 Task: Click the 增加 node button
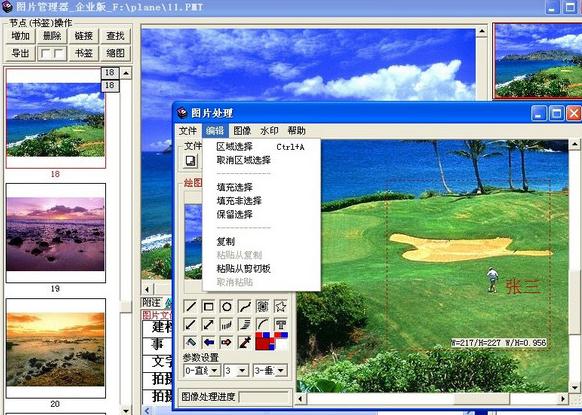21,36
